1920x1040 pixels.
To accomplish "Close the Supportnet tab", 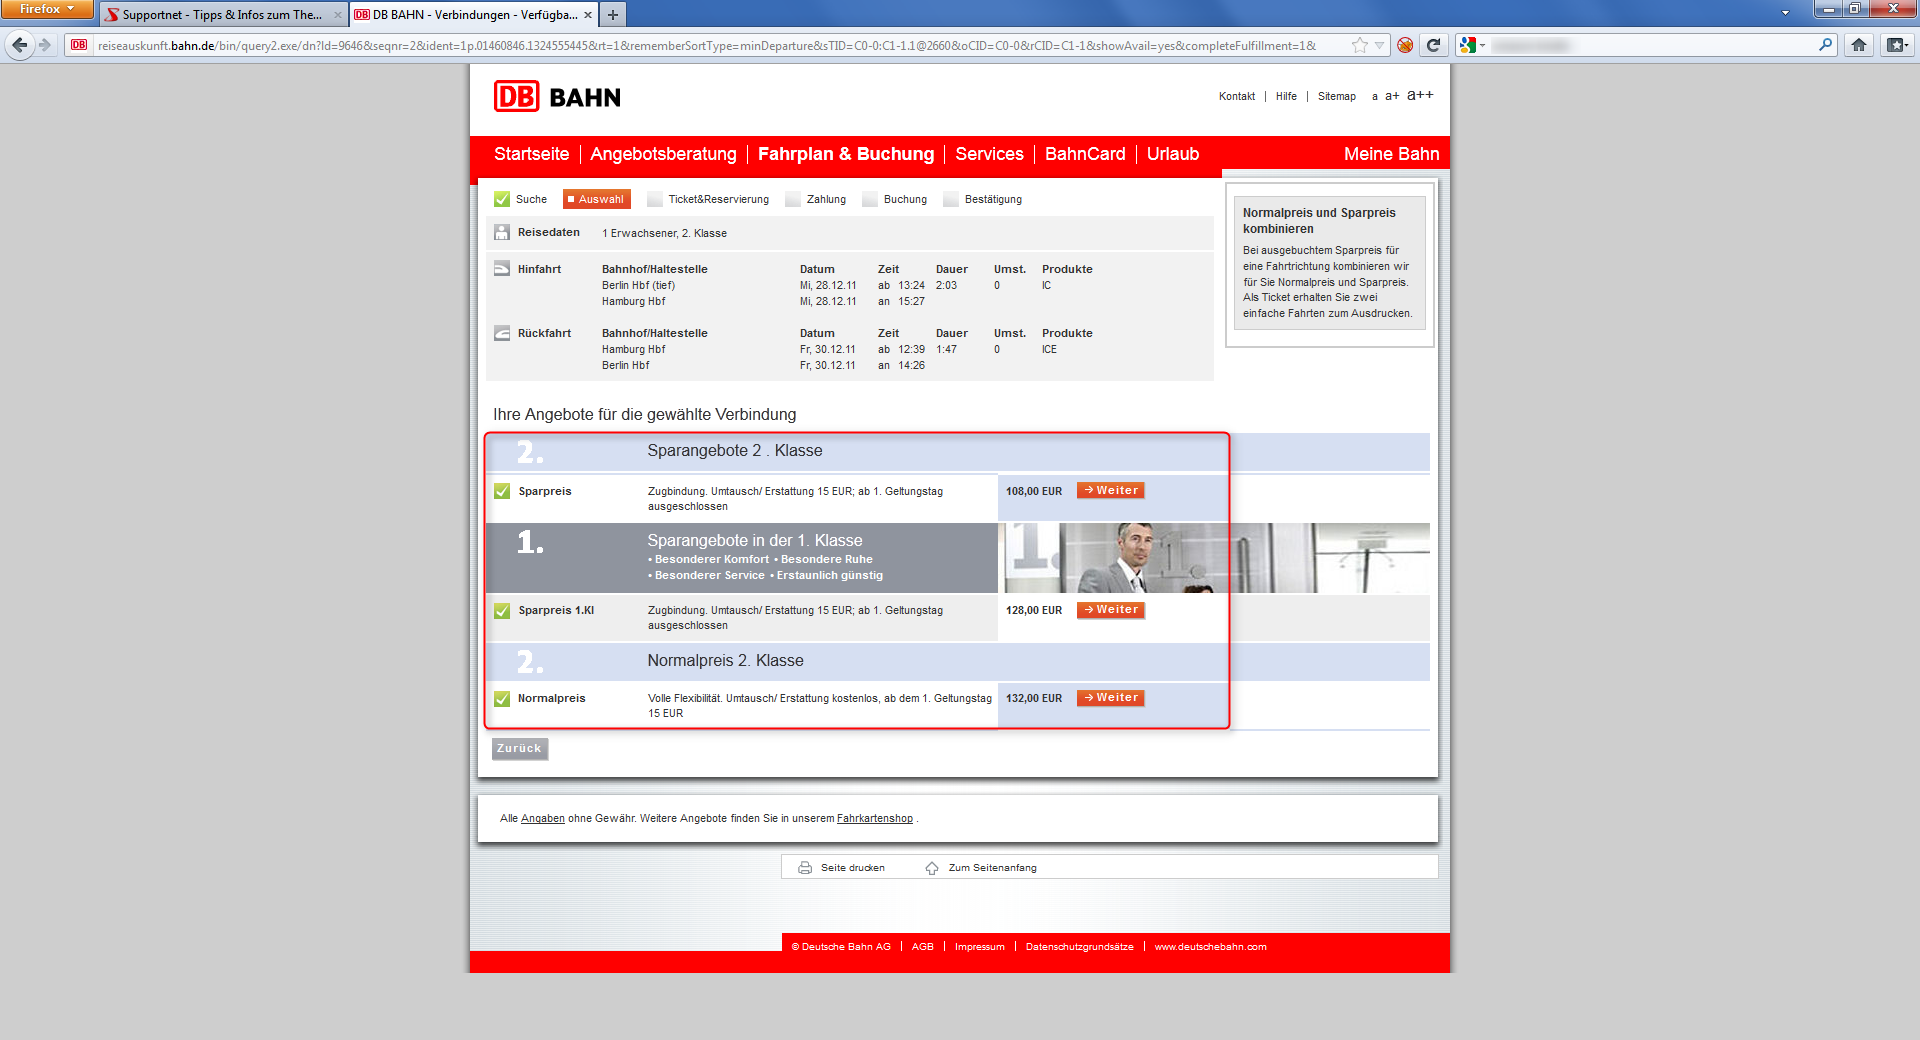I will pos(337,15).
